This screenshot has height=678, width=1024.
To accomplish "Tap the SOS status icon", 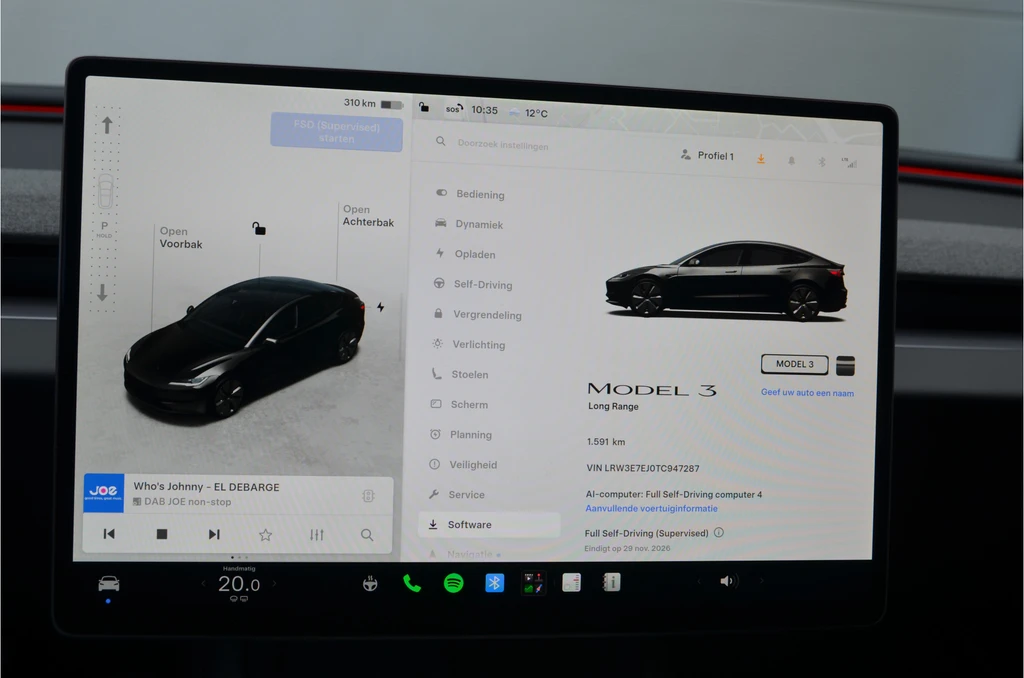I will tap(454, 108).
